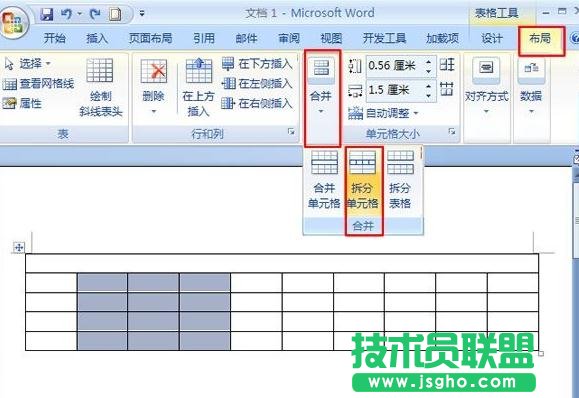
Task: Open the 页面布局 tab
Action: [x=150, y=38]
